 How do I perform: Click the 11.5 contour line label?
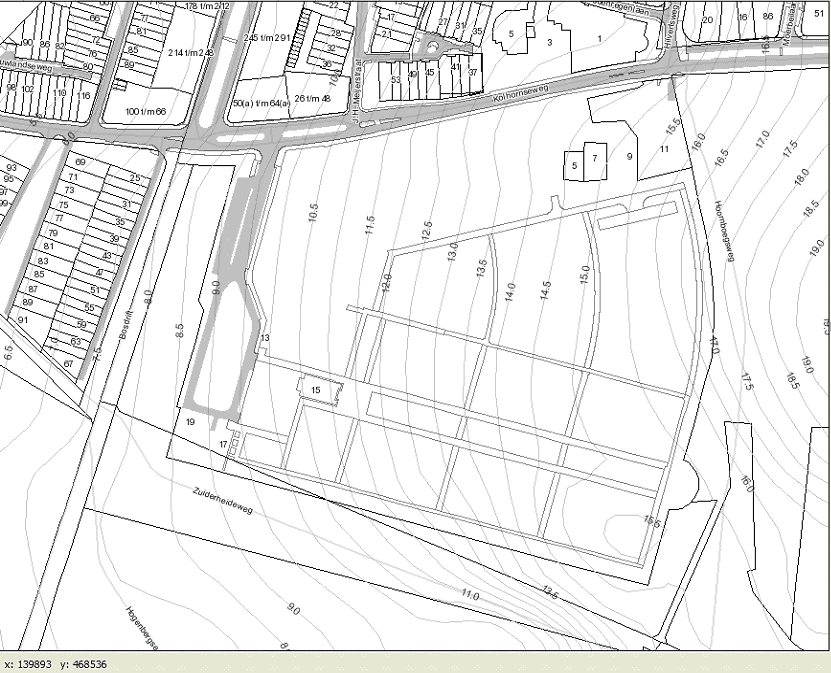point(370,225)
